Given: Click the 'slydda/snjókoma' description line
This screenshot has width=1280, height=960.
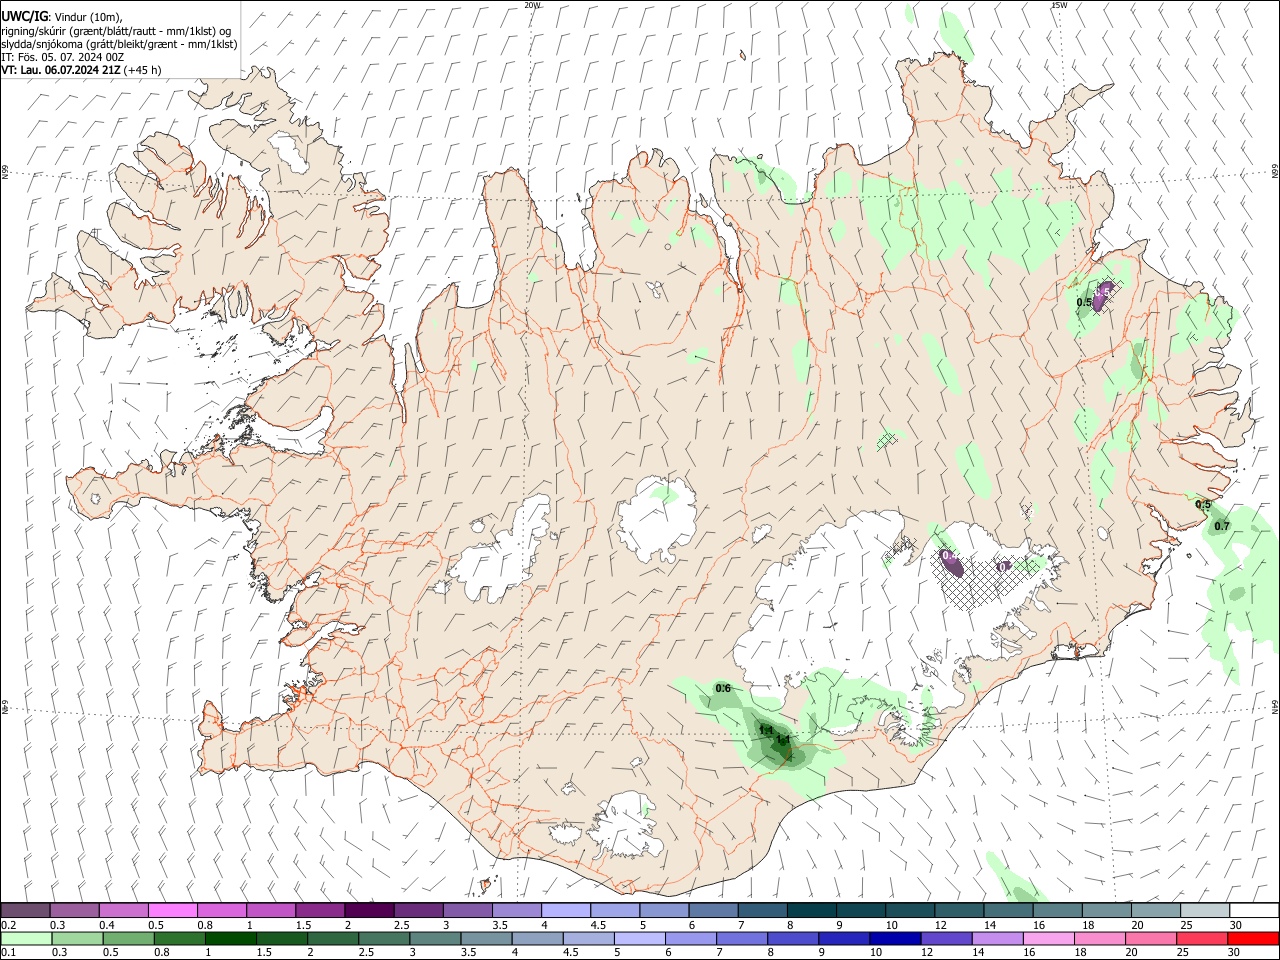Looking at the screenshot, I should [x=119, y=44].
